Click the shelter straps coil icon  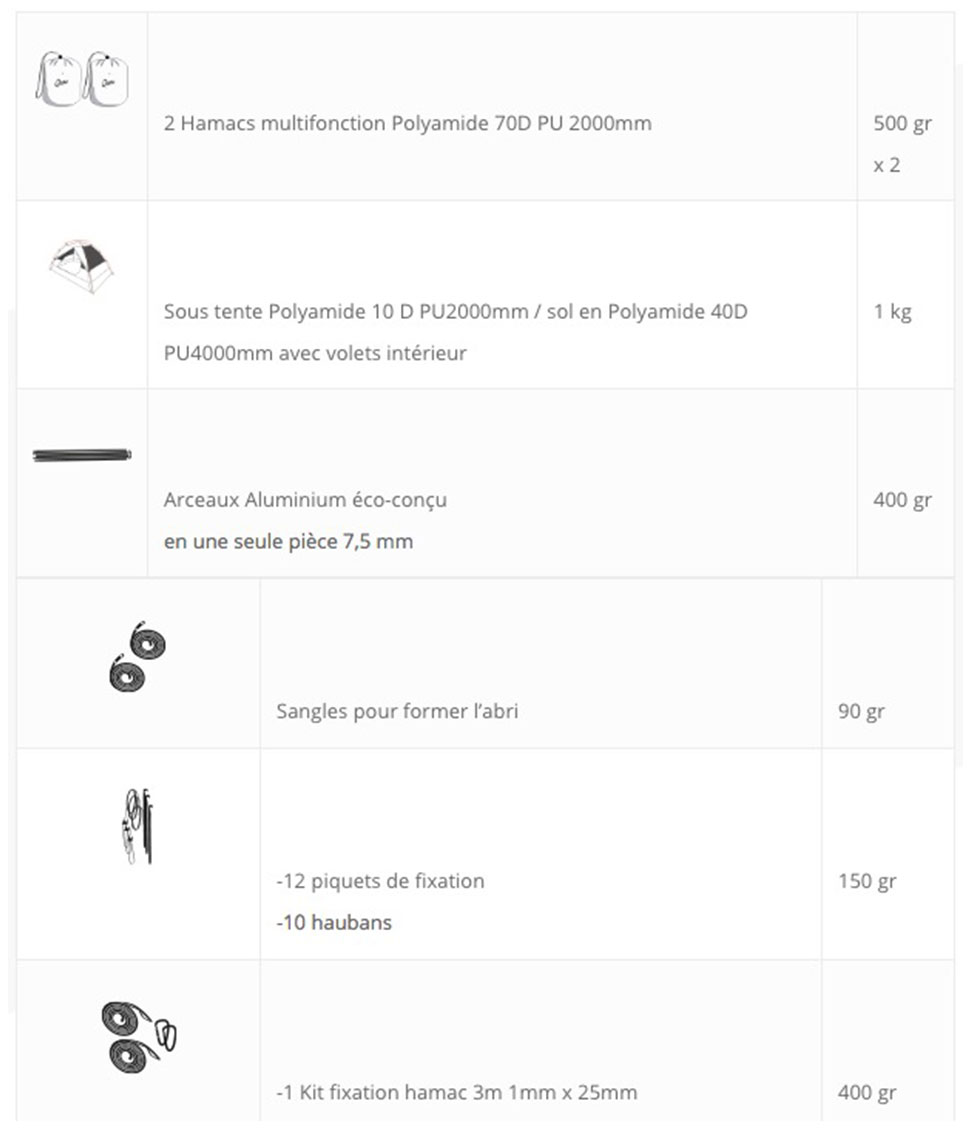click(x=138, y=657)
